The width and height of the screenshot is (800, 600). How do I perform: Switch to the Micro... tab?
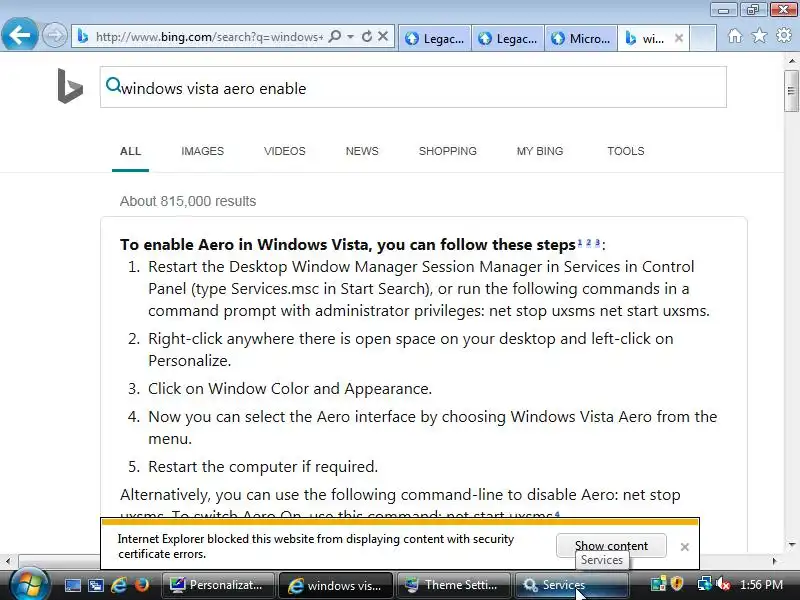click(x=581, y=38)
